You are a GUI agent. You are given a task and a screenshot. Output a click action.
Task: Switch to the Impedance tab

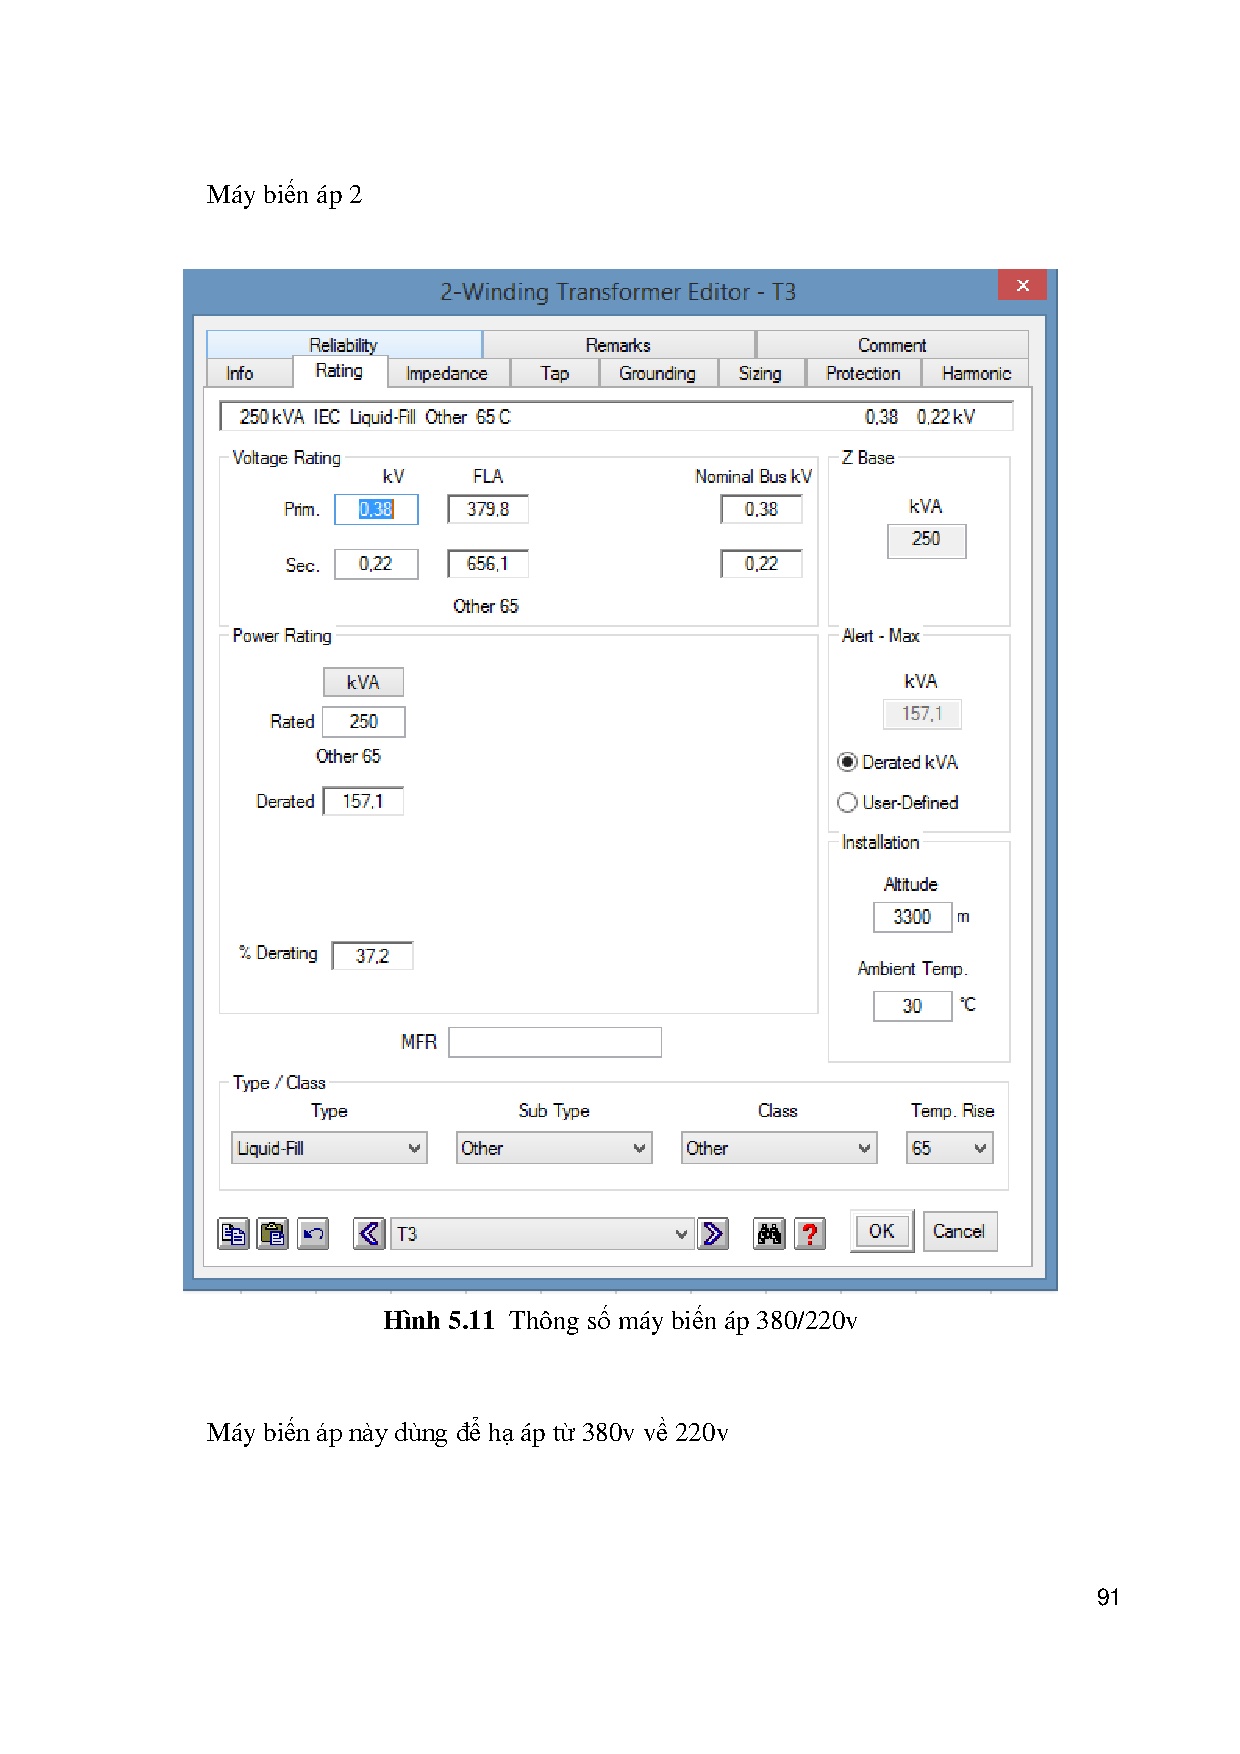[446, 373]
